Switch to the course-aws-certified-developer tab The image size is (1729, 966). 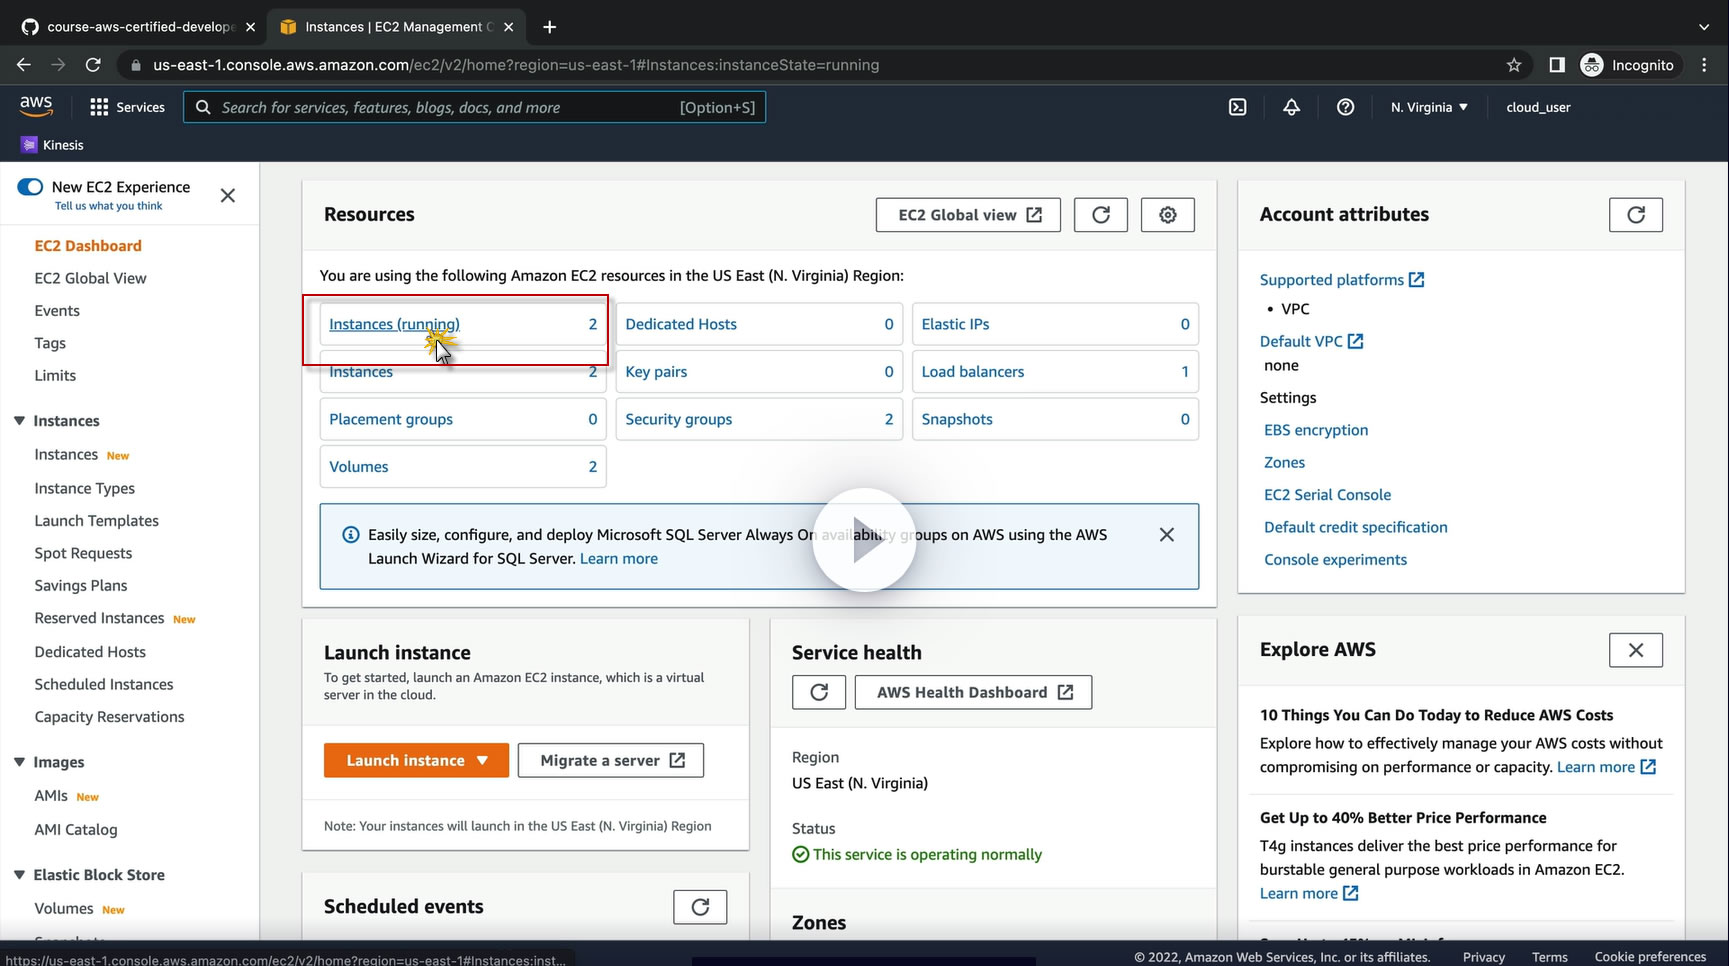(x=138, y=27)
